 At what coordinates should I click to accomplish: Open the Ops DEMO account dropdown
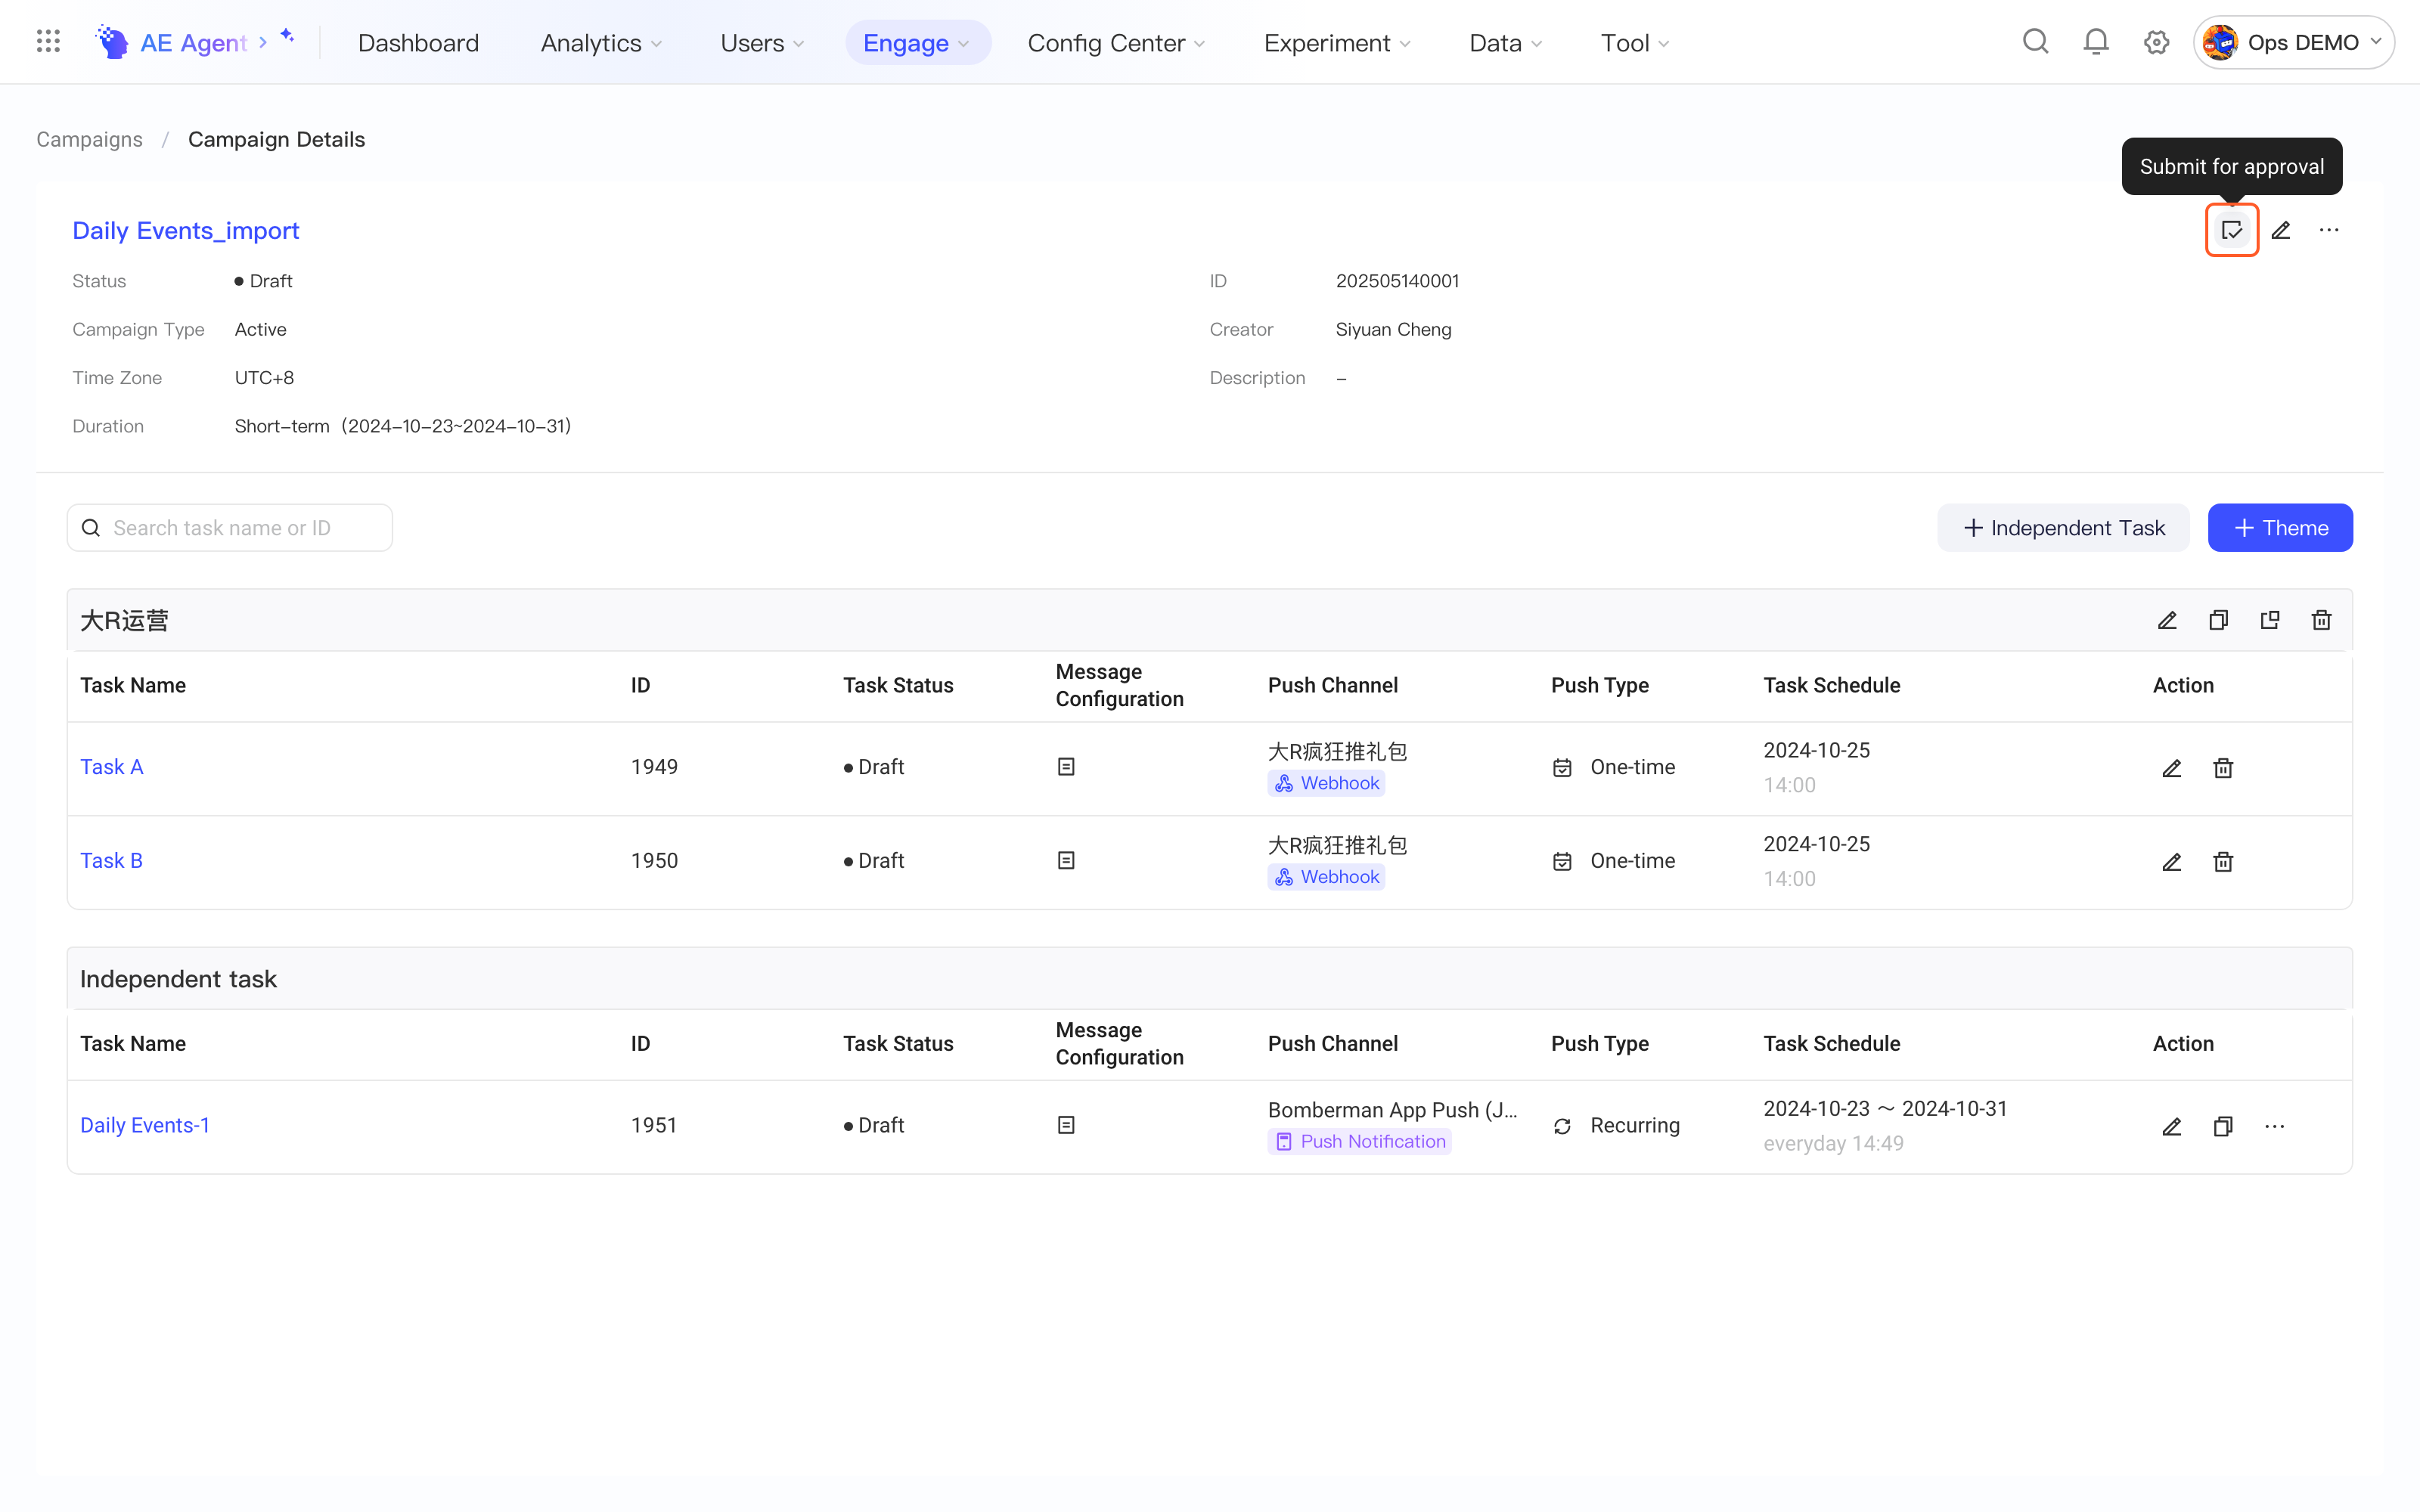click(x=2293, y=43)
